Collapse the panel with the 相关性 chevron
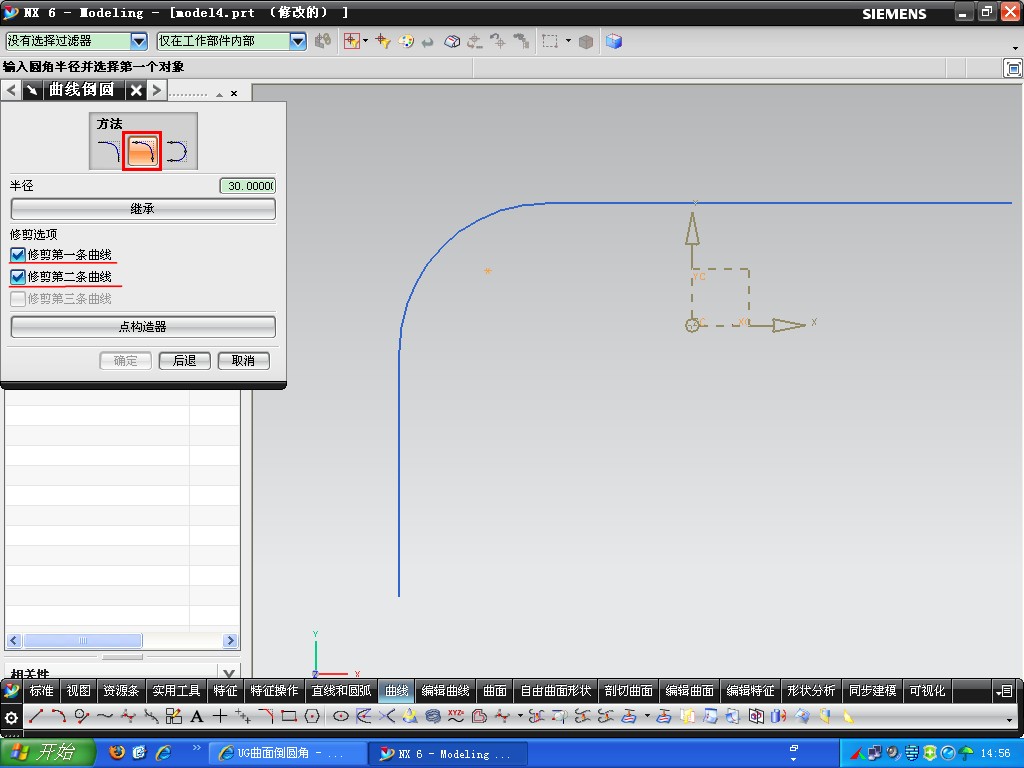 click(x=229, y=673)
